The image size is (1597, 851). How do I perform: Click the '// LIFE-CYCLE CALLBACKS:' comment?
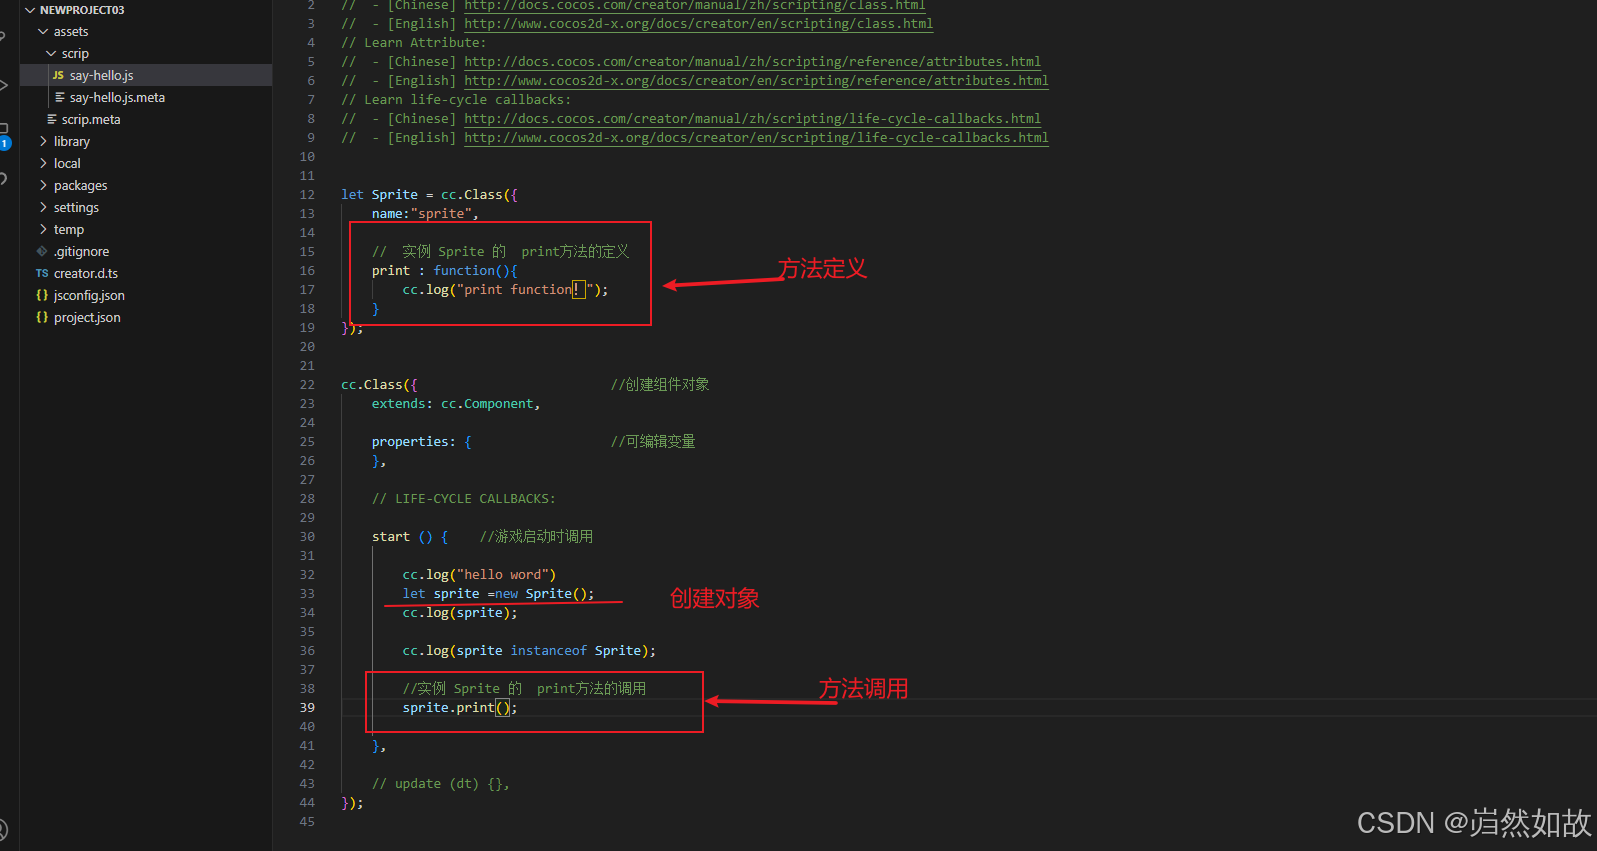(x=464, y=499)
